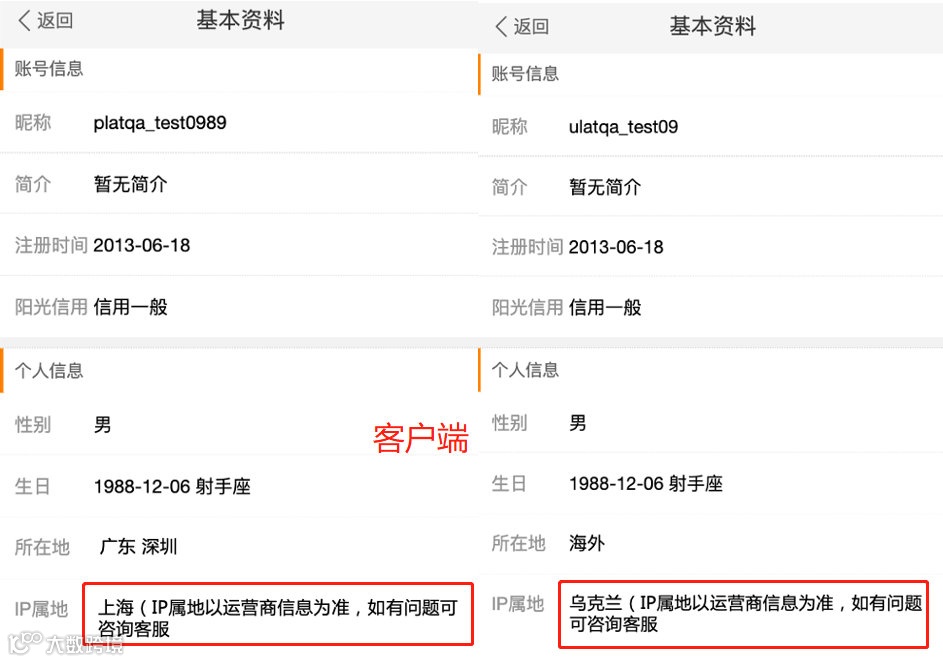This screenshot has height=662, width=943.
Task: Click location 海外
Action: [587, 544]
